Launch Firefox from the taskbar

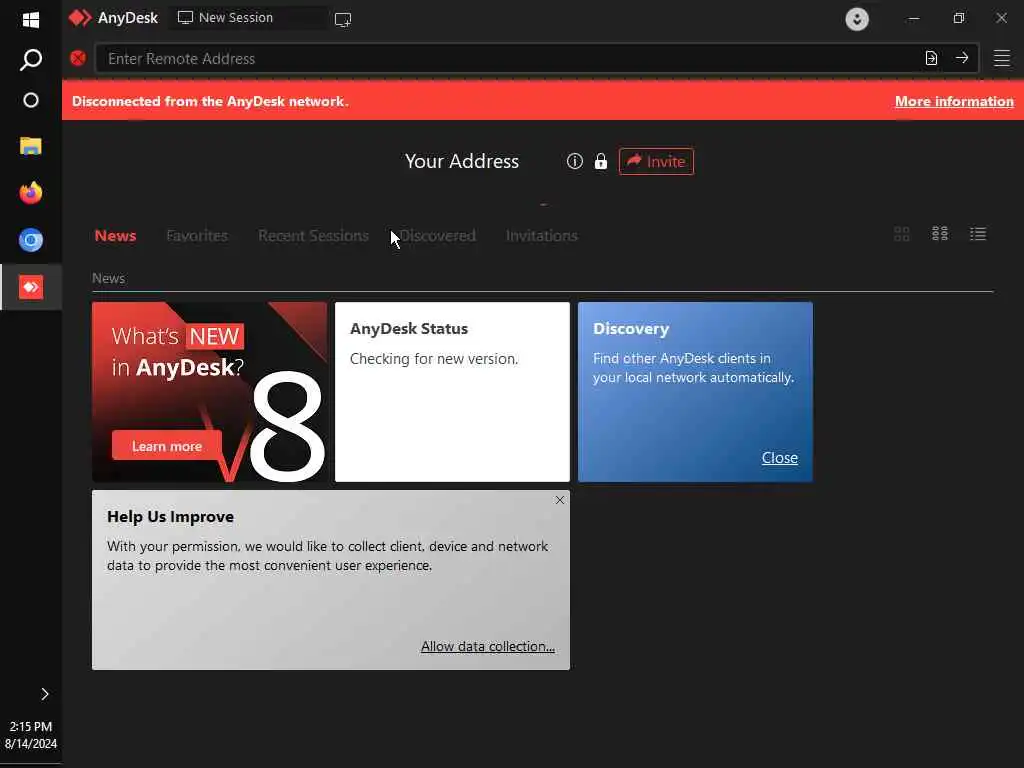click(x=31, y=193)
